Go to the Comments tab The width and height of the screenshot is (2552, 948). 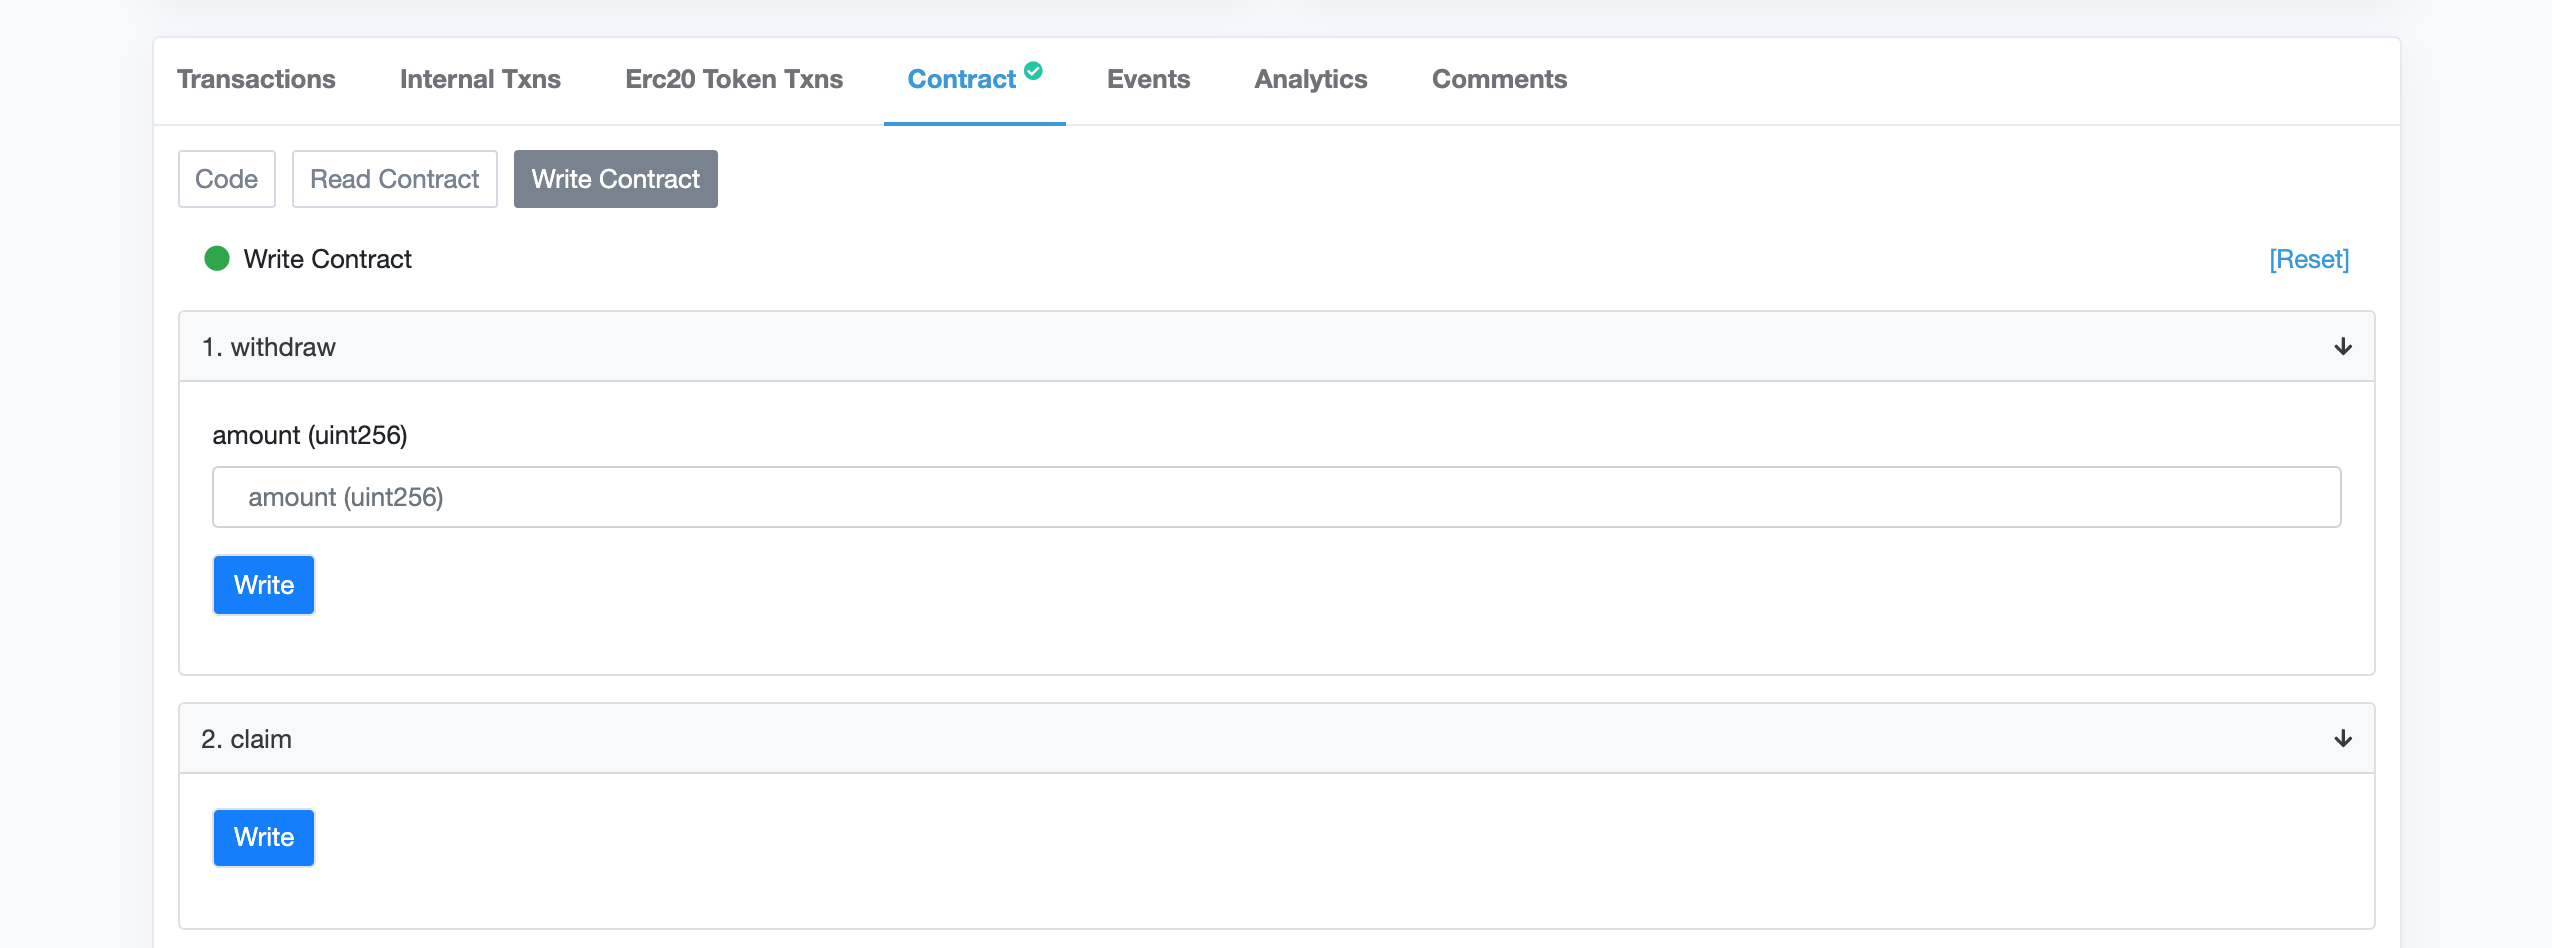[1499, 79]
